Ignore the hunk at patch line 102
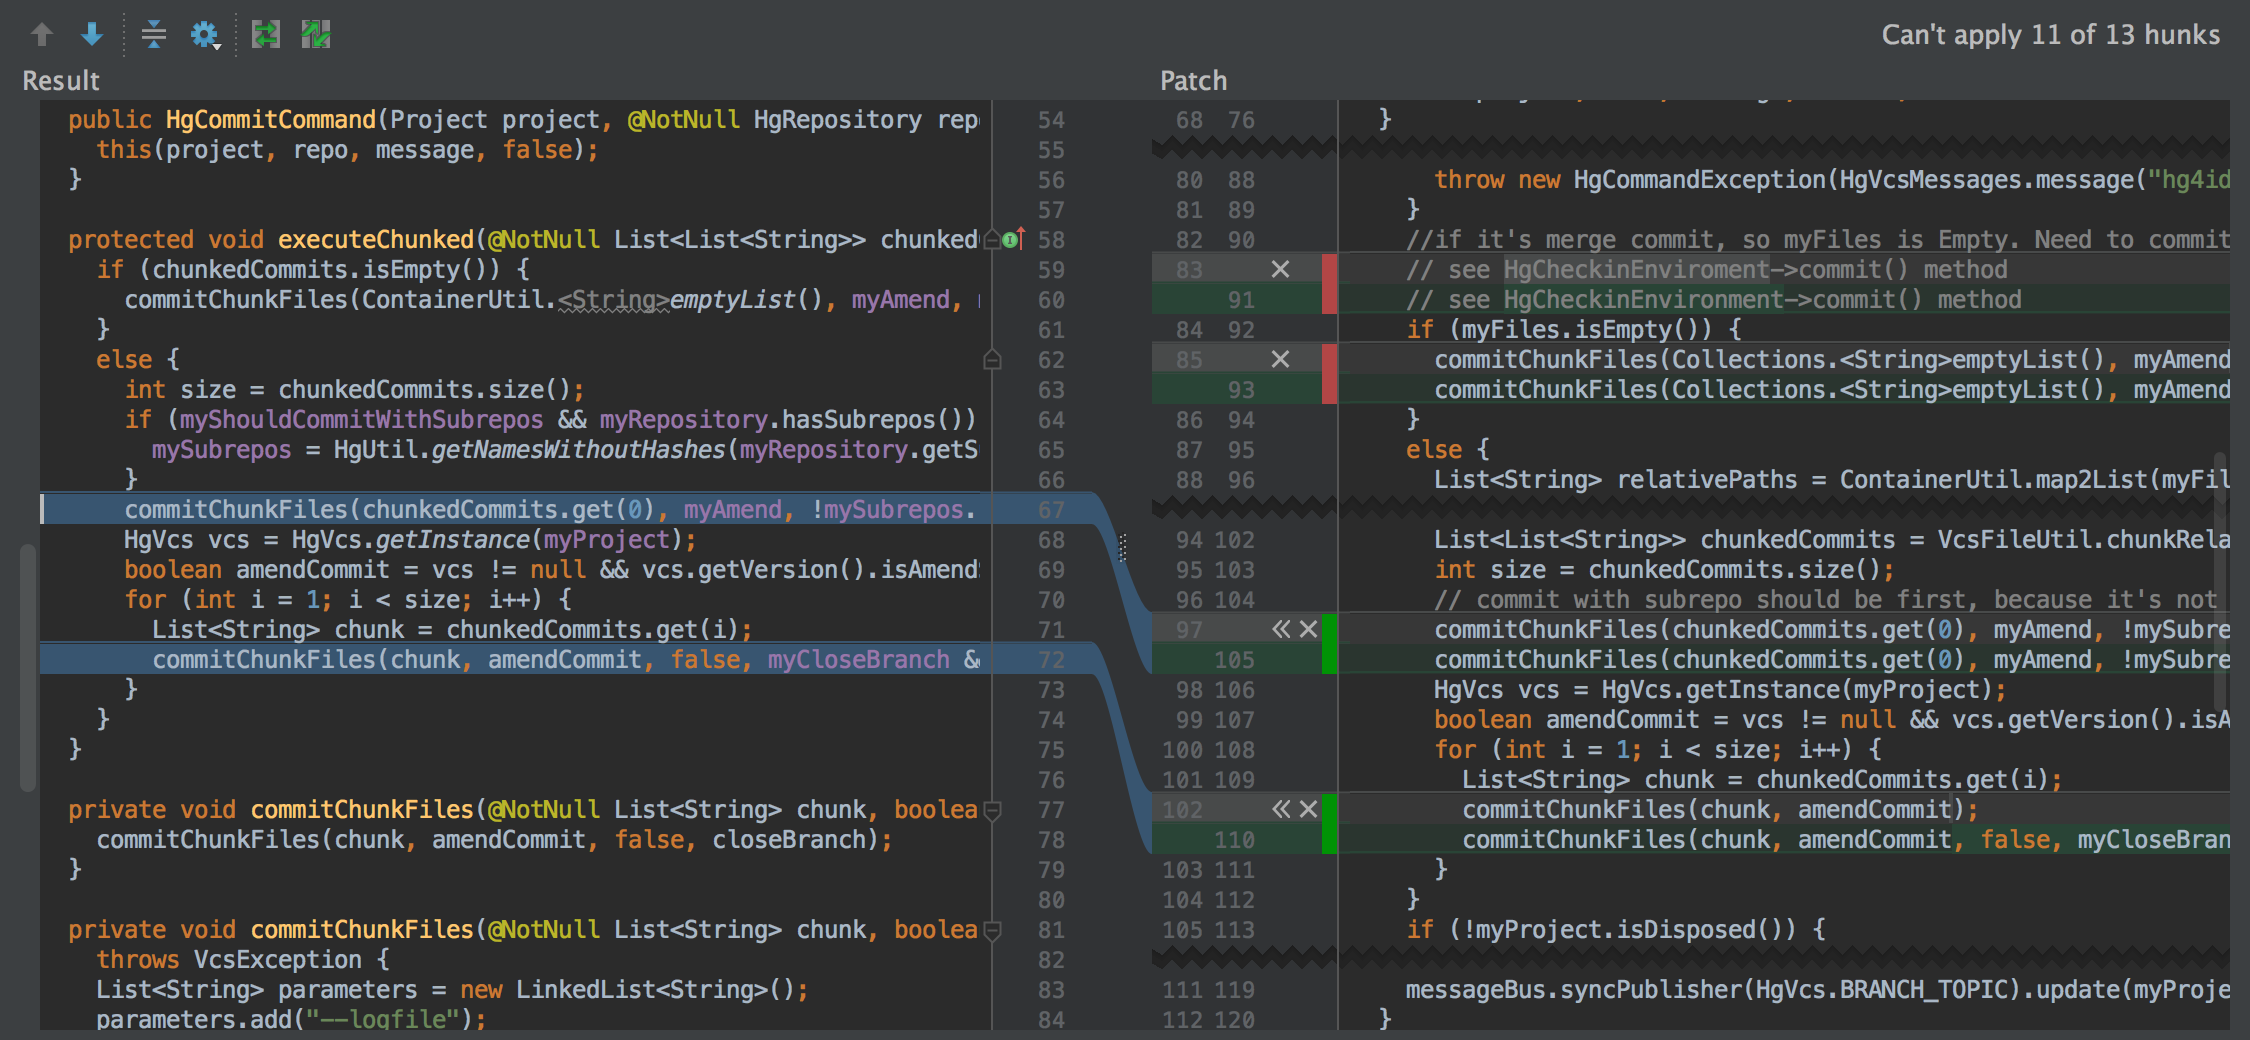This screenshot has width=2250, height=1040. click(1308, 809)
